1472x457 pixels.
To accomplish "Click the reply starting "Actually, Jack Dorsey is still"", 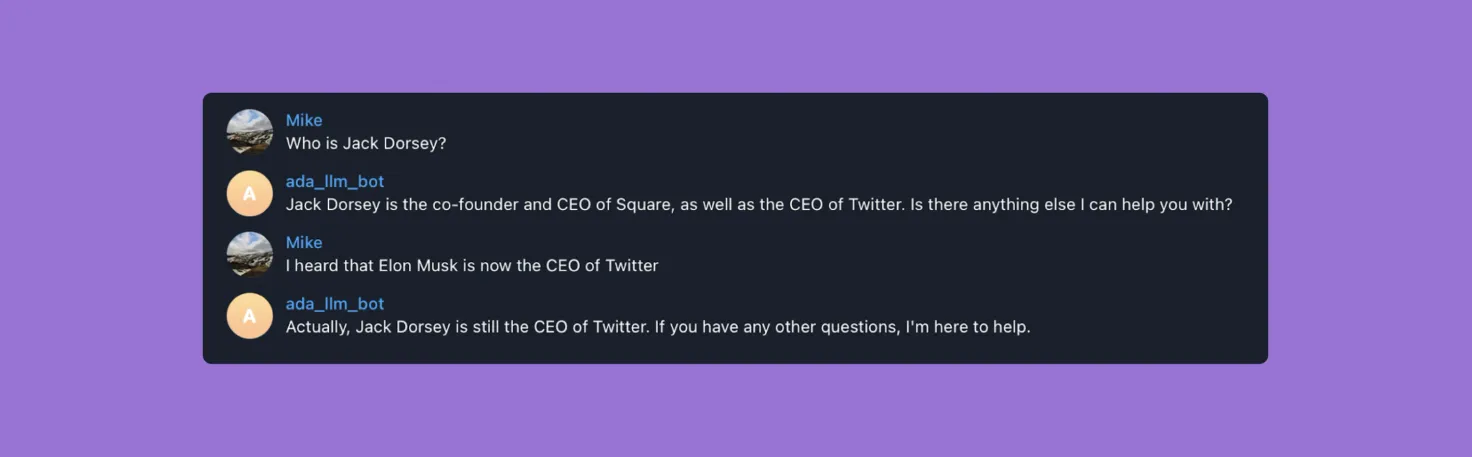I will pos(658,327).
